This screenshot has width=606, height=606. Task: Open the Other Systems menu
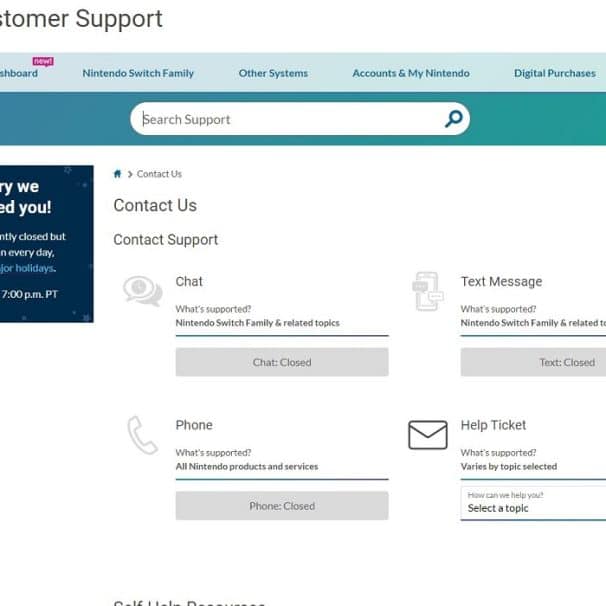point(273,73)
